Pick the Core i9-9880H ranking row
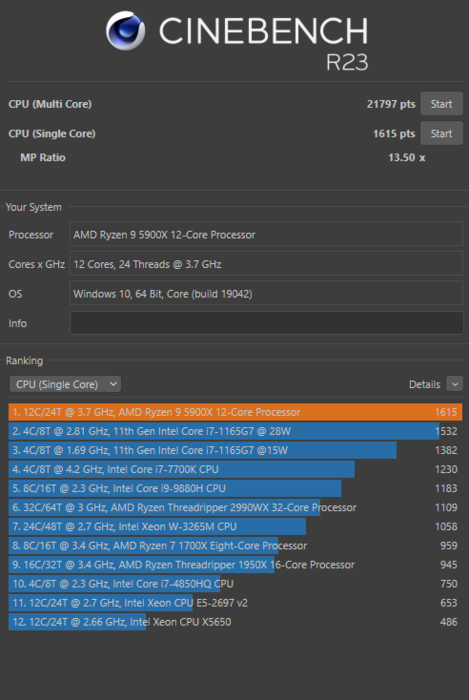 coord(235,488)
